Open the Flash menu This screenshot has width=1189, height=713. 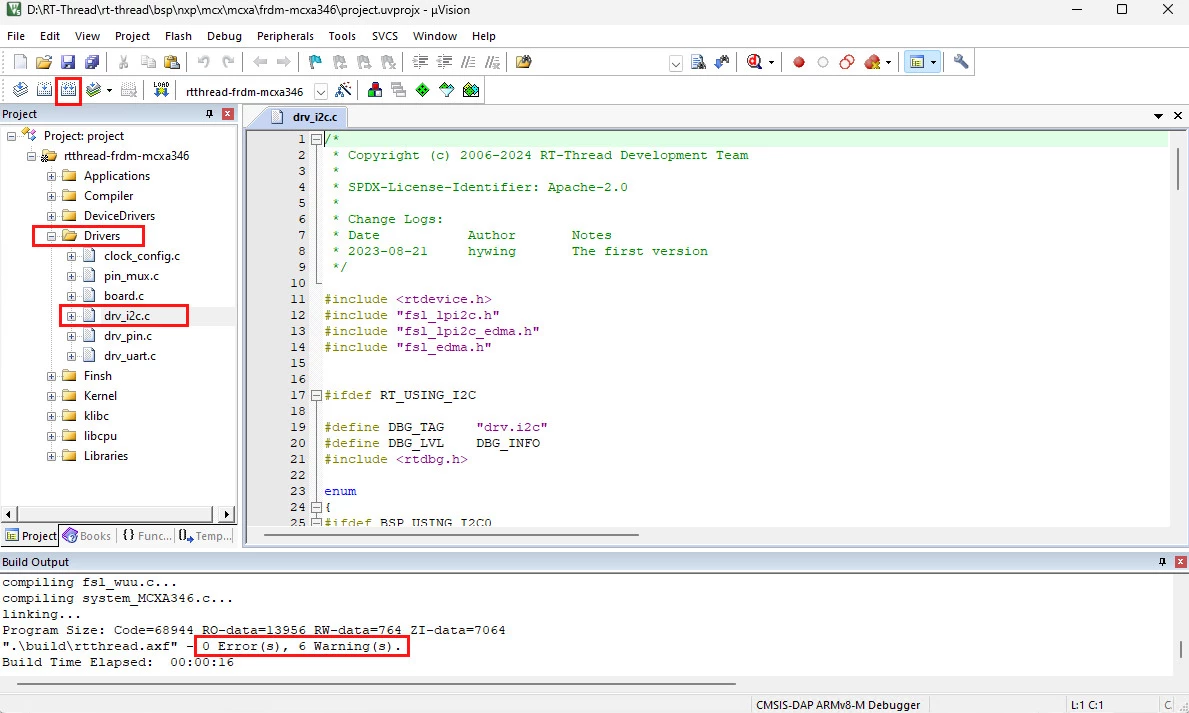pos(178,36)
